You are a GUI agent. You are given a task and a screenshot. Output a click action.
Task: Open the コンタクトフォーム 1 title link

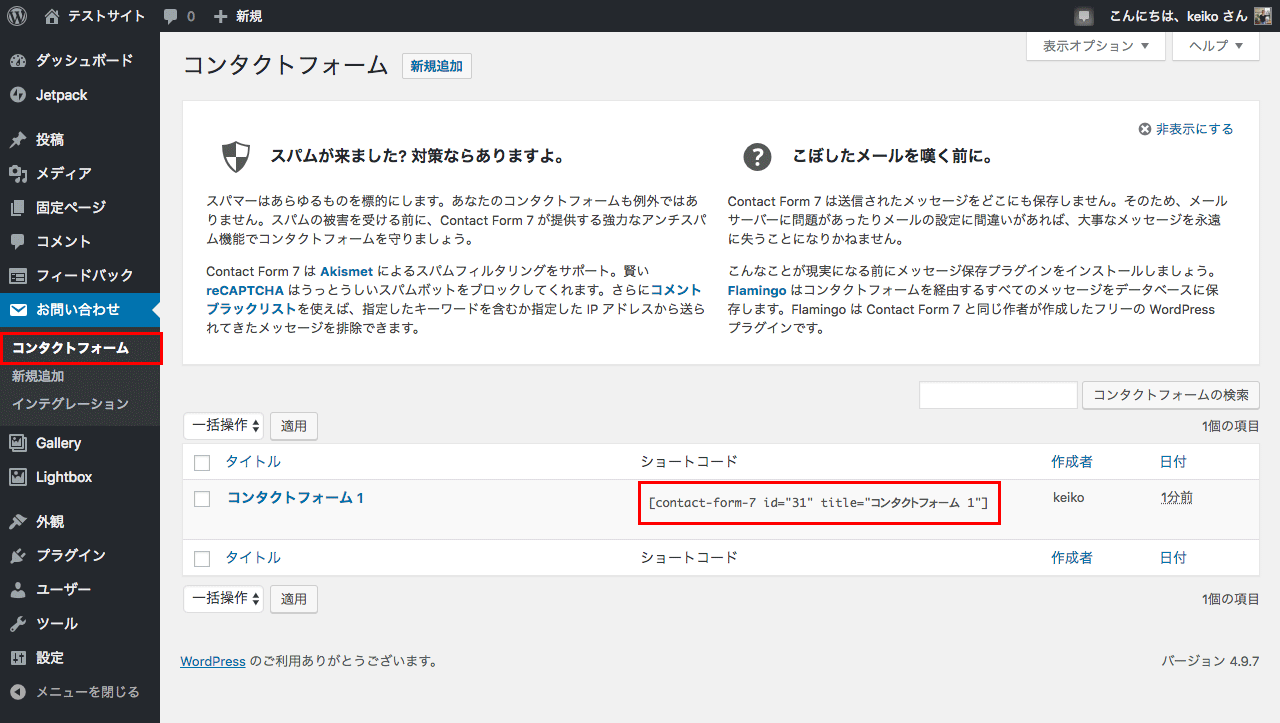click(x=295, y=497)
